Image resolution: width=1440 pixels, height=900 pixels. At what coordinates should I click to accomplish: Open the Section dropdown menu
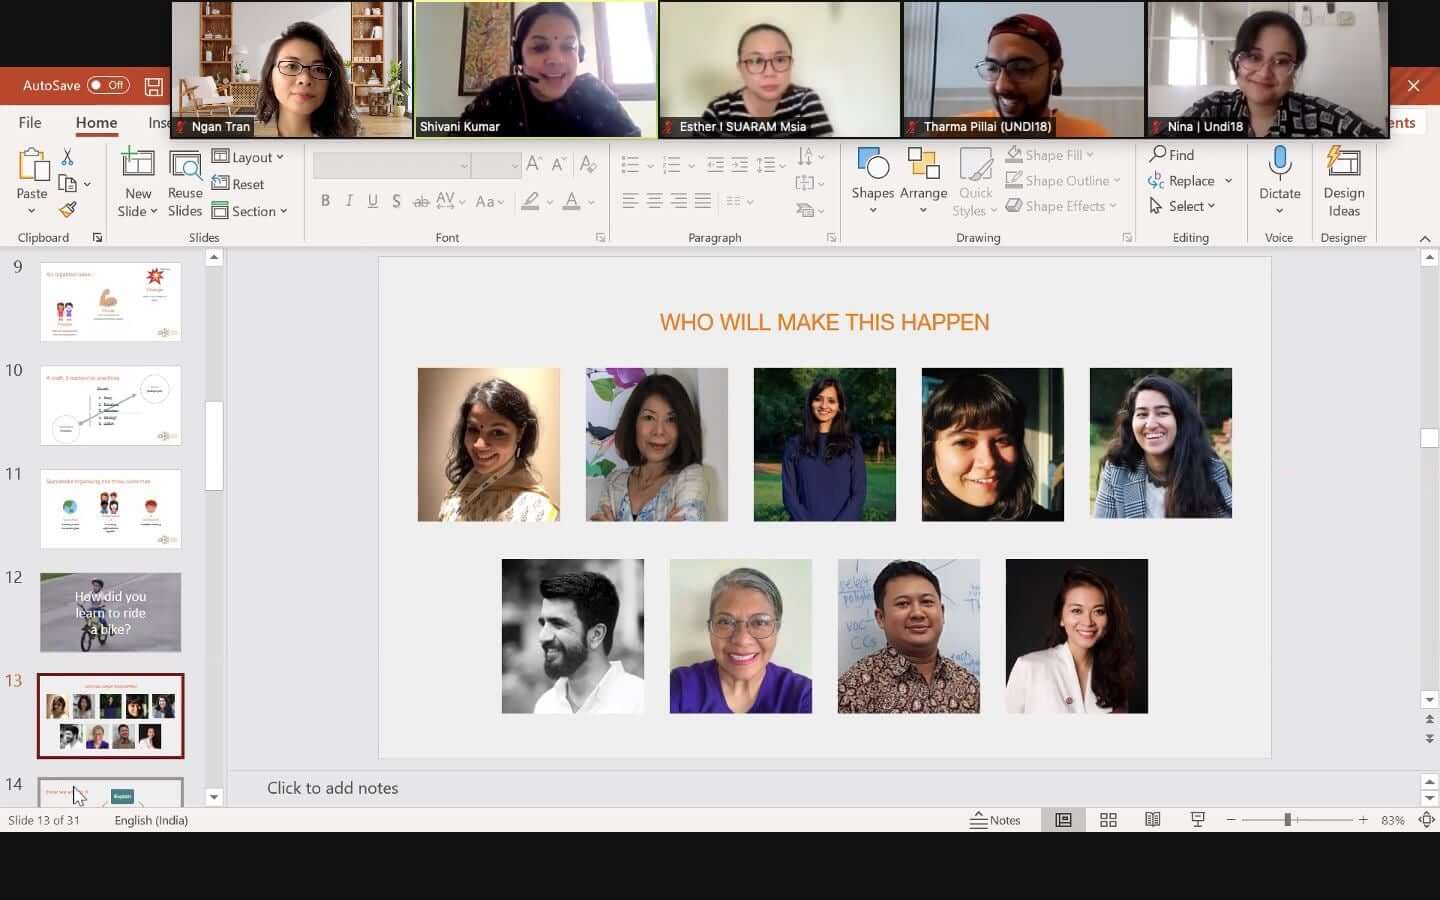[250, 211]
